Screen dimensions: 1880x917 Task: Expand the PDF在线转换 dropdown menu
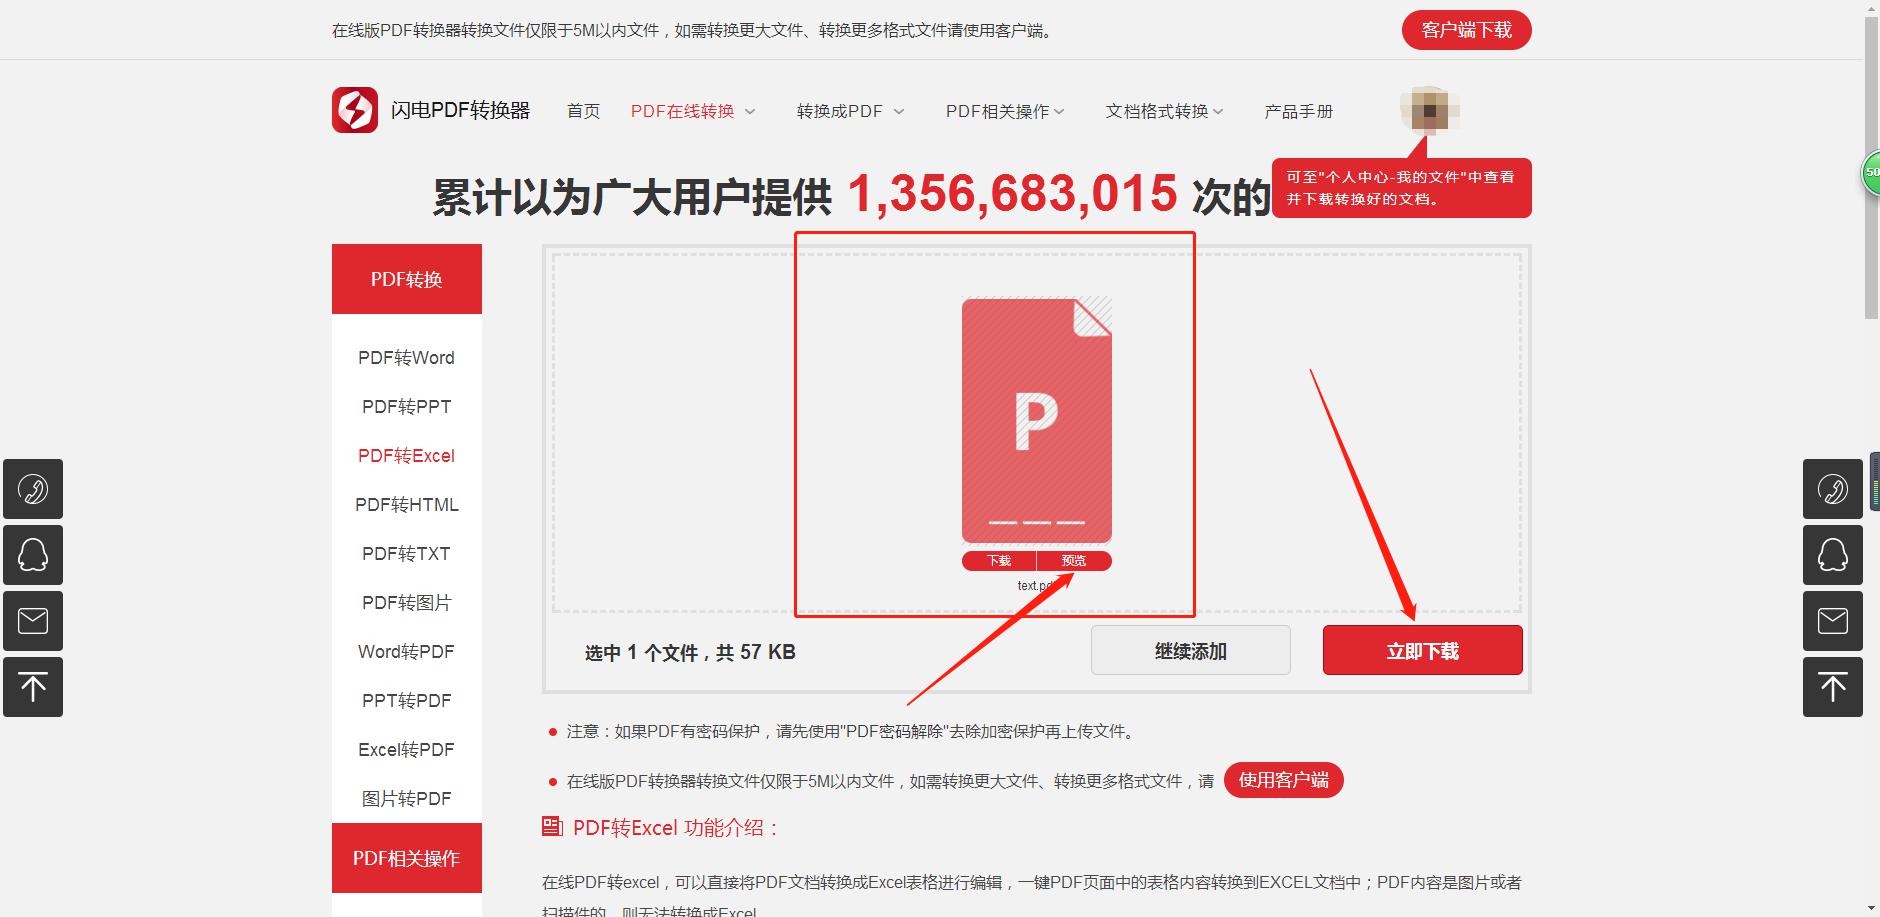click(x=692, y=111)
